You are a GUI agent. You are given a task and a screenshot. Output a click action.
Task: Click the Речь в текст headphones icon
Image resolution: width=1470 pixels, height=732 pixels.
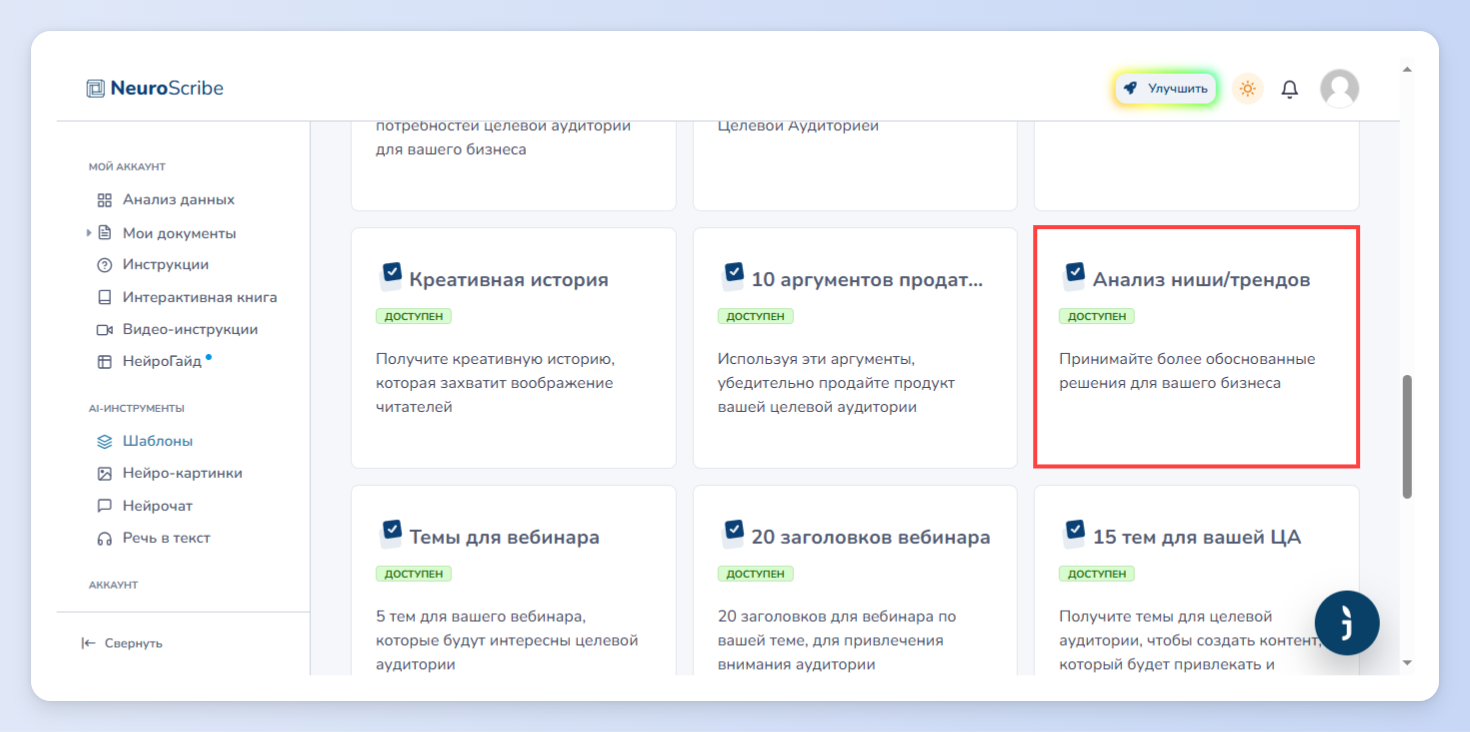(x=104, y=538)
